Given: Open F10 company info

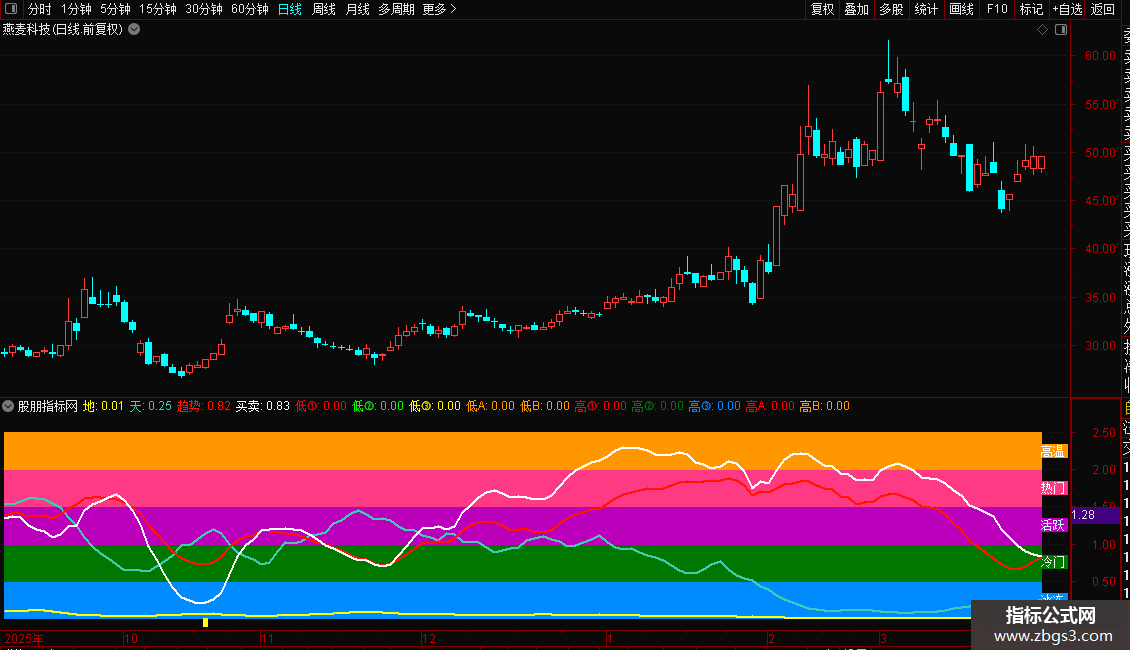Looking at the screenshot, I should [997, 9].
